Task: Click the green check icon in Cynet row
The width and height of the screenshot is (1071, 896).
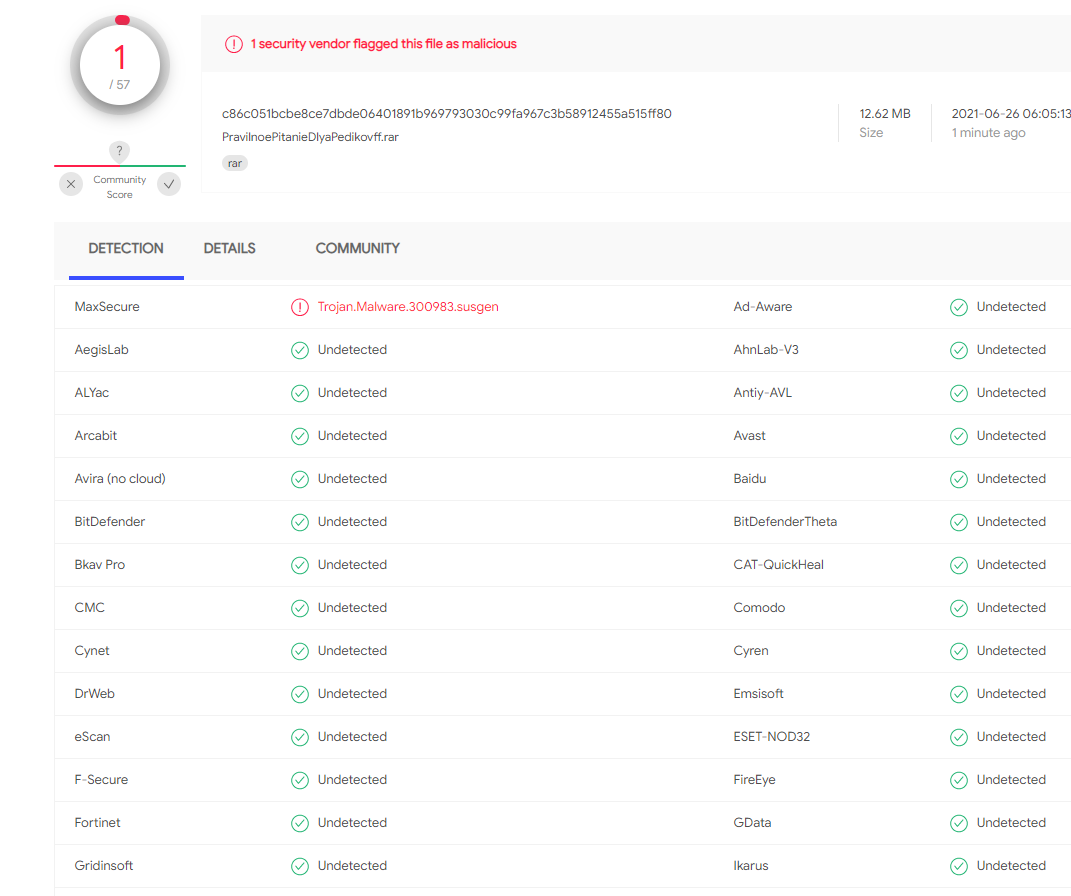Action: 300,652
